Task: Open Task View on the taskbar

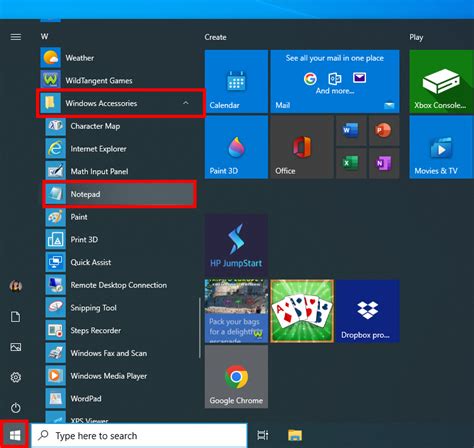Action: [263, 435]
